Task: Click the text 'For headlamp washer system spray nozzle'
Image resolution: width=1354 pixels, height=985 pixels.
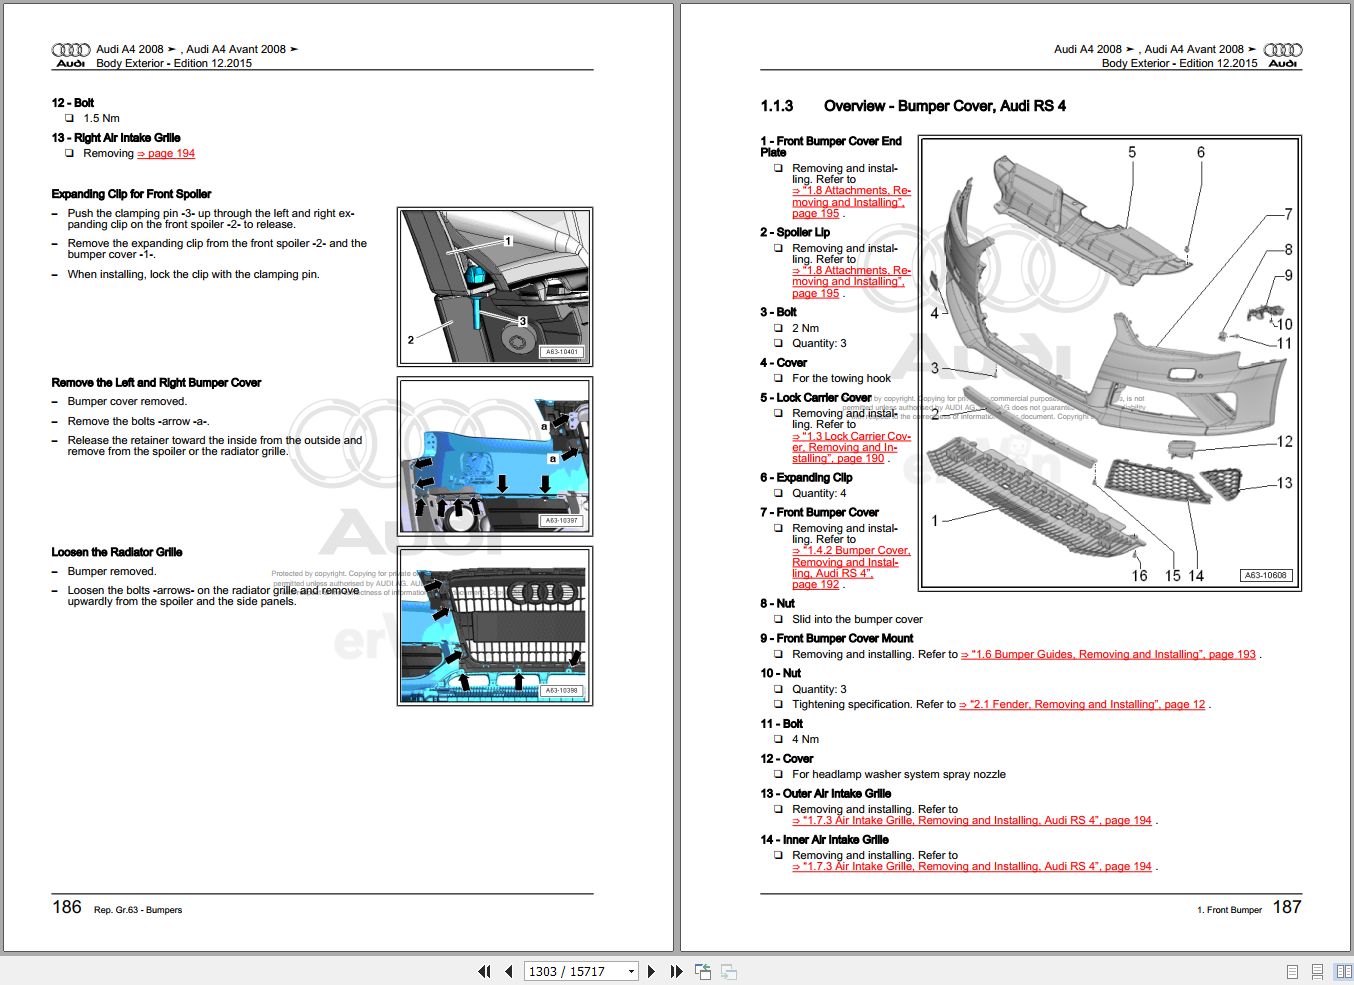Action: point(899,774)
